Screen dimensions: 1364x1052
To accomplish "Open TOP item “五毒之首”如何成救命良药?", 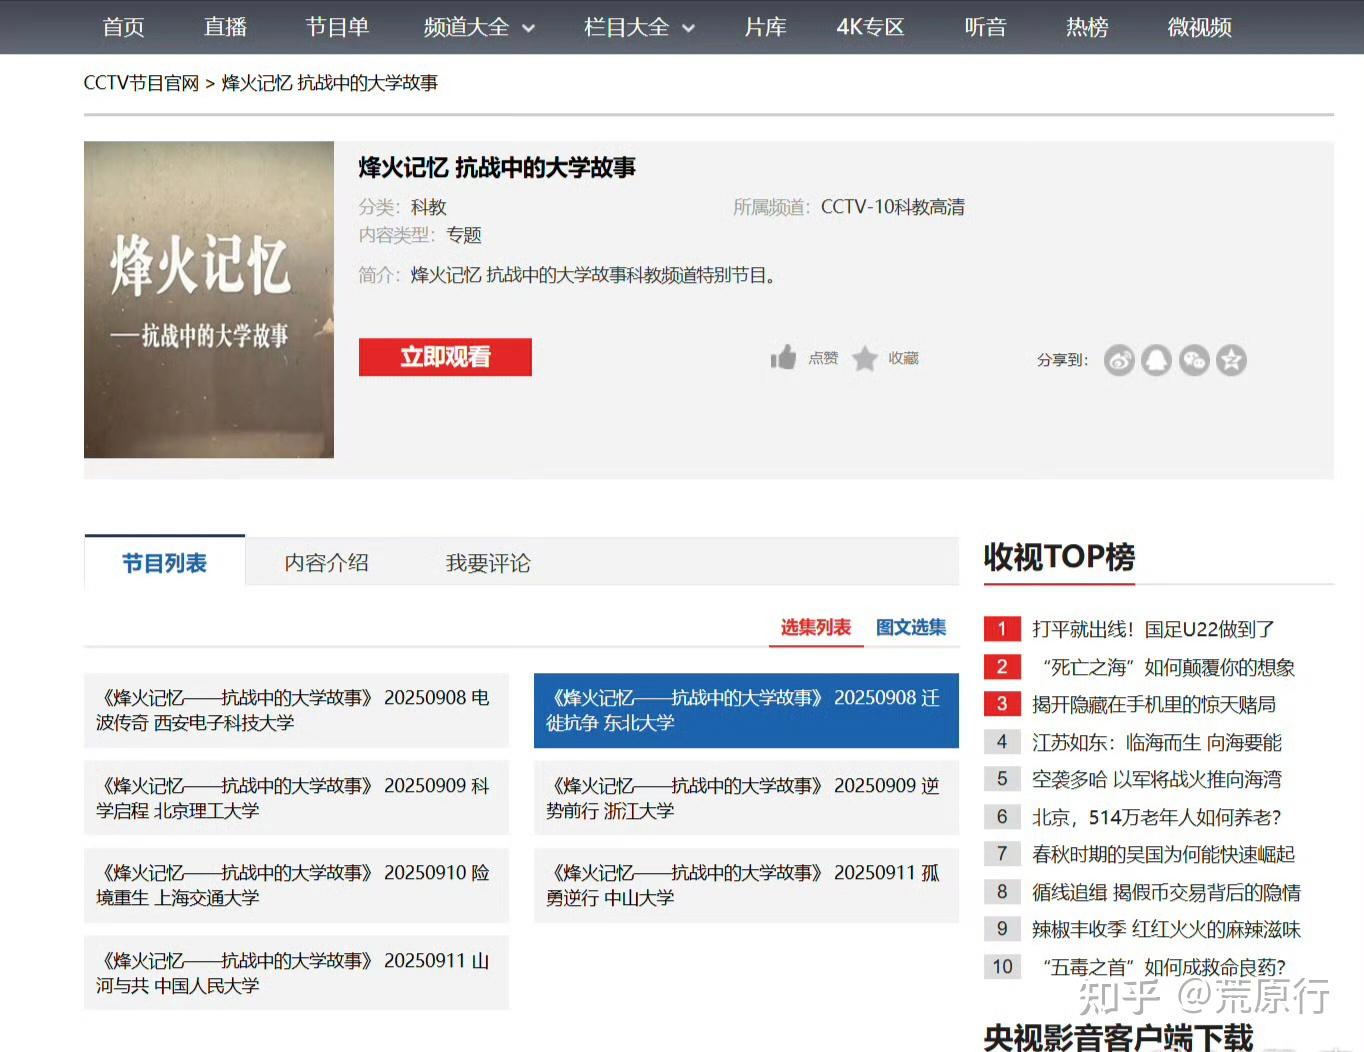I will pos(1164,967).
